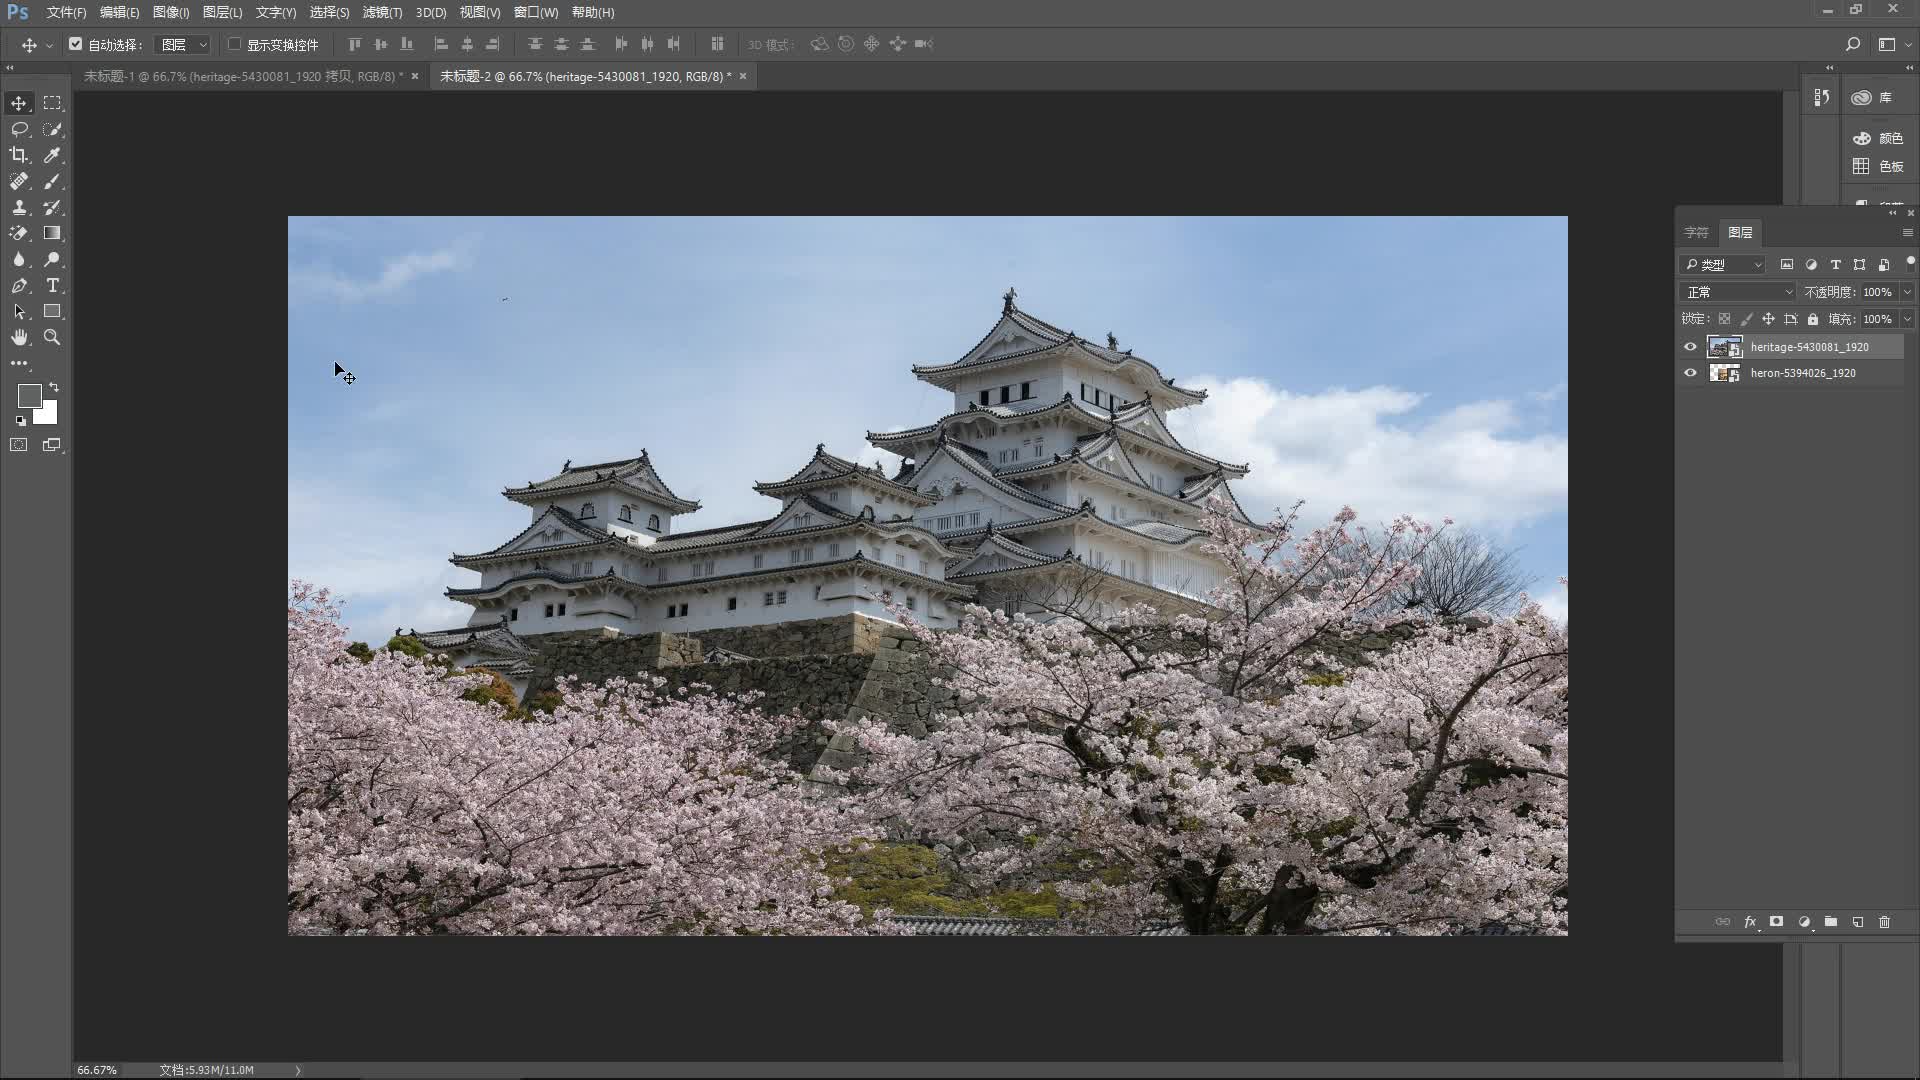Select the Rectangular Marquee tool
The image size is (1920, 1080).
(52, 103)
